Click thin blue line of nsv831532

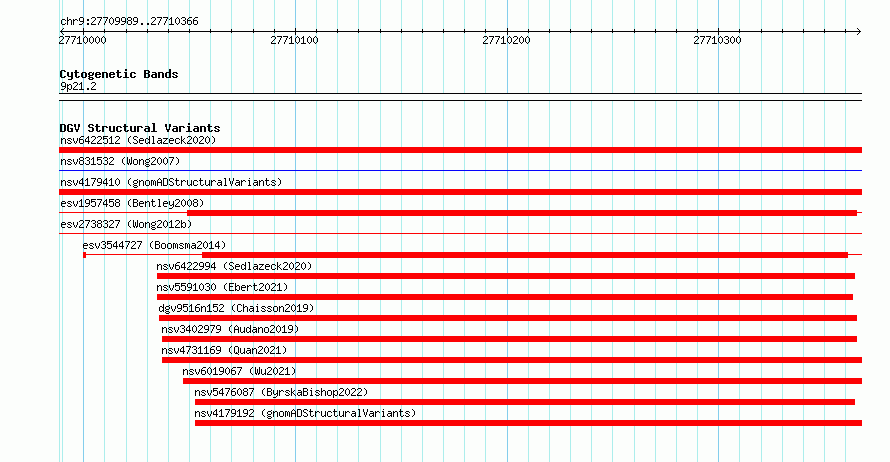pos(460,170)
